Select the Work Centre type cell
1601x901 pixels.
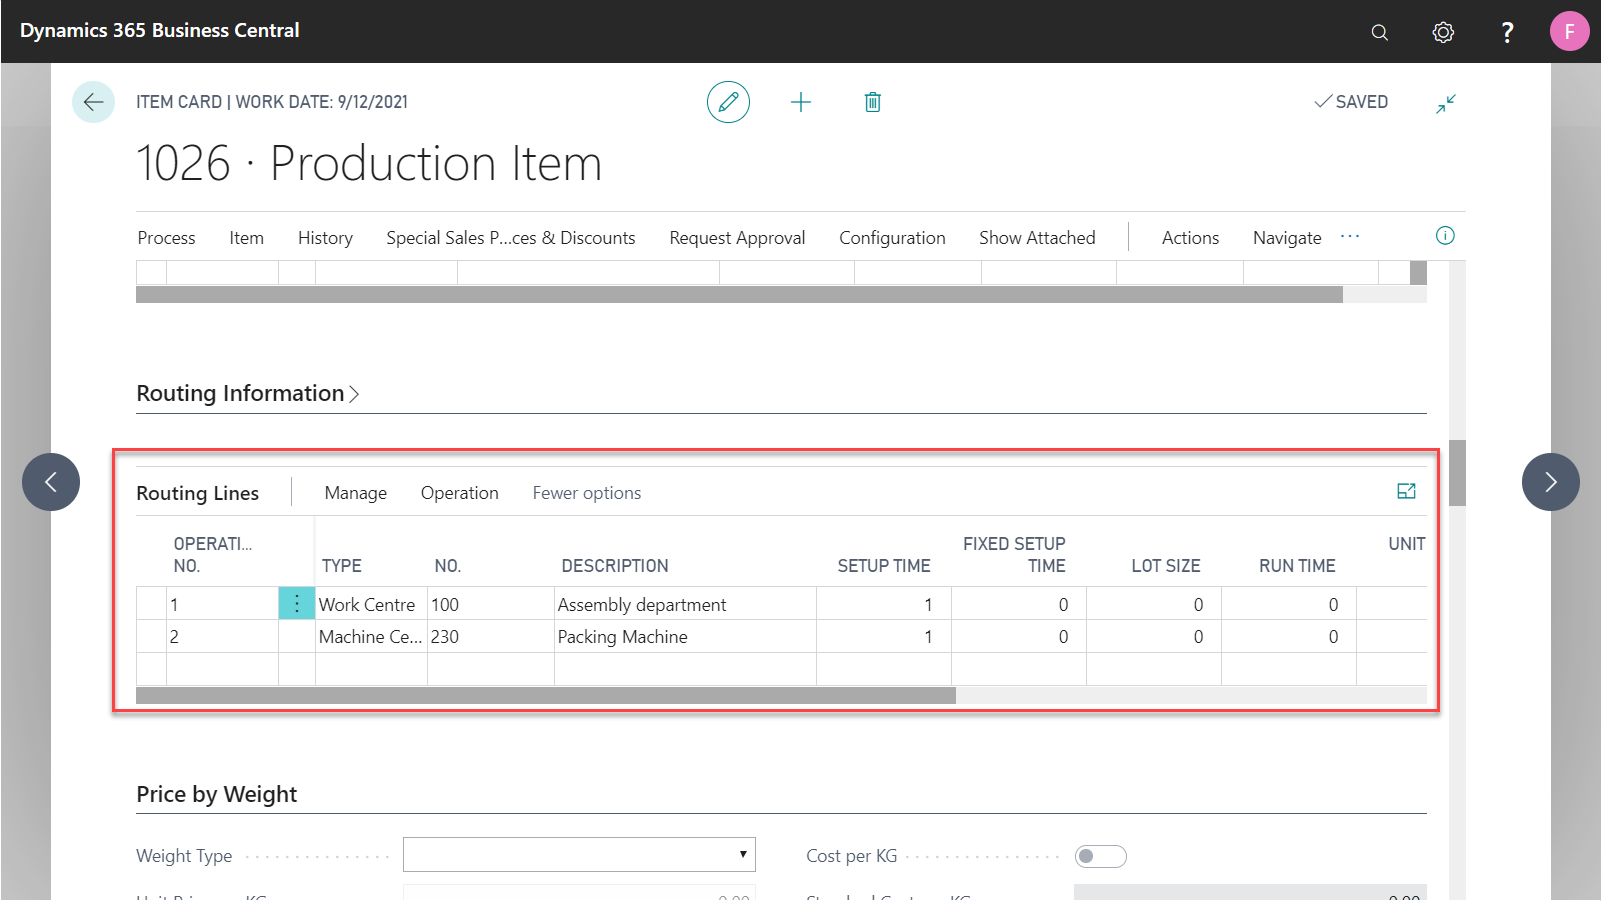point(371,604)
